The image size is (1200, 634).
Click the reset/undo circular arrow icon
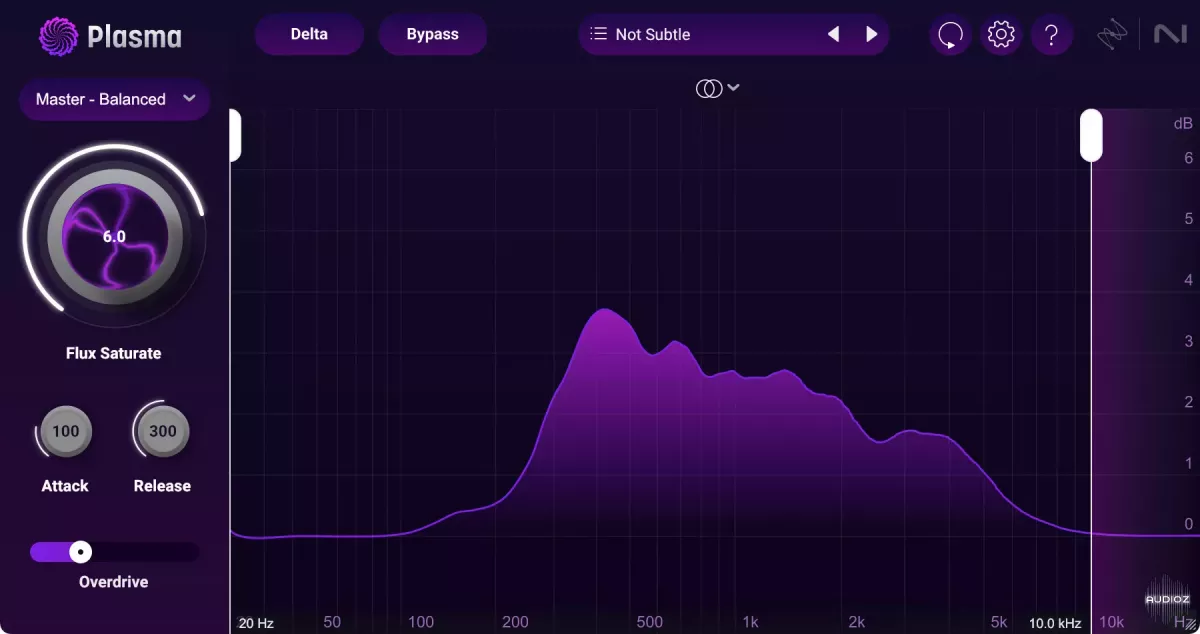pyautogui.click(x=950, y=35)
